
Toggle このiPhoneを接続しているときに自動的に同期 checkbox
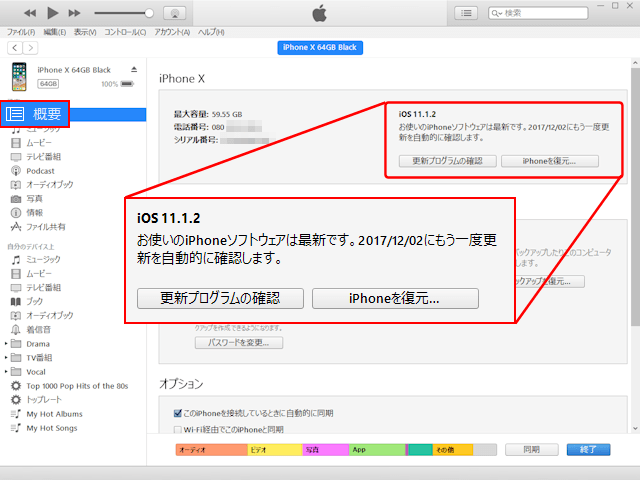click(x=178, y=413)
